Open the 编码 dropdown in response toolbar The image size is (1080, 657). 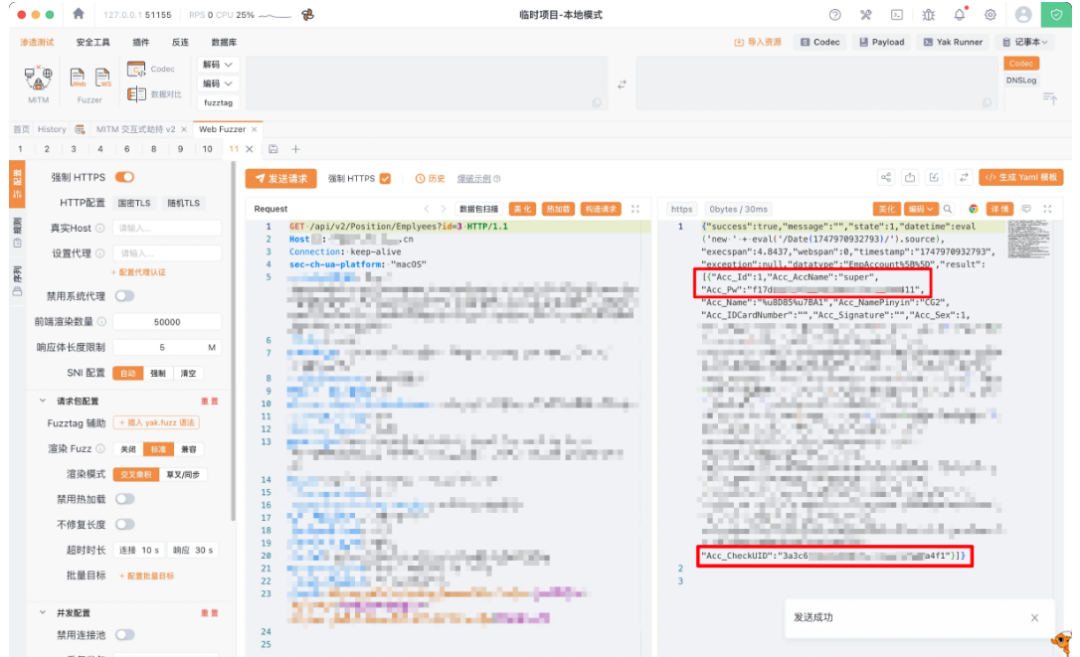tap(921, 209)
